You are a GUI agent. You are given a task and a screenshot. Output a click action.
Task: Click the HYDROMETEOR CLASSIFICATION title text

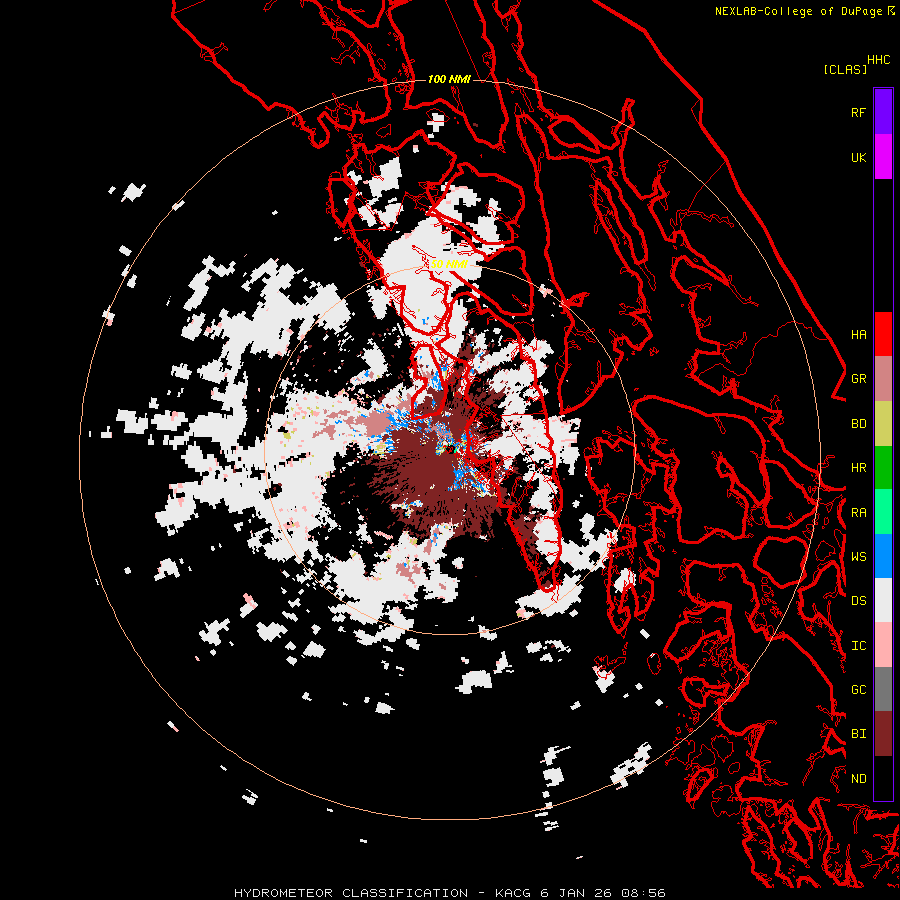click(x=351, y=893)
